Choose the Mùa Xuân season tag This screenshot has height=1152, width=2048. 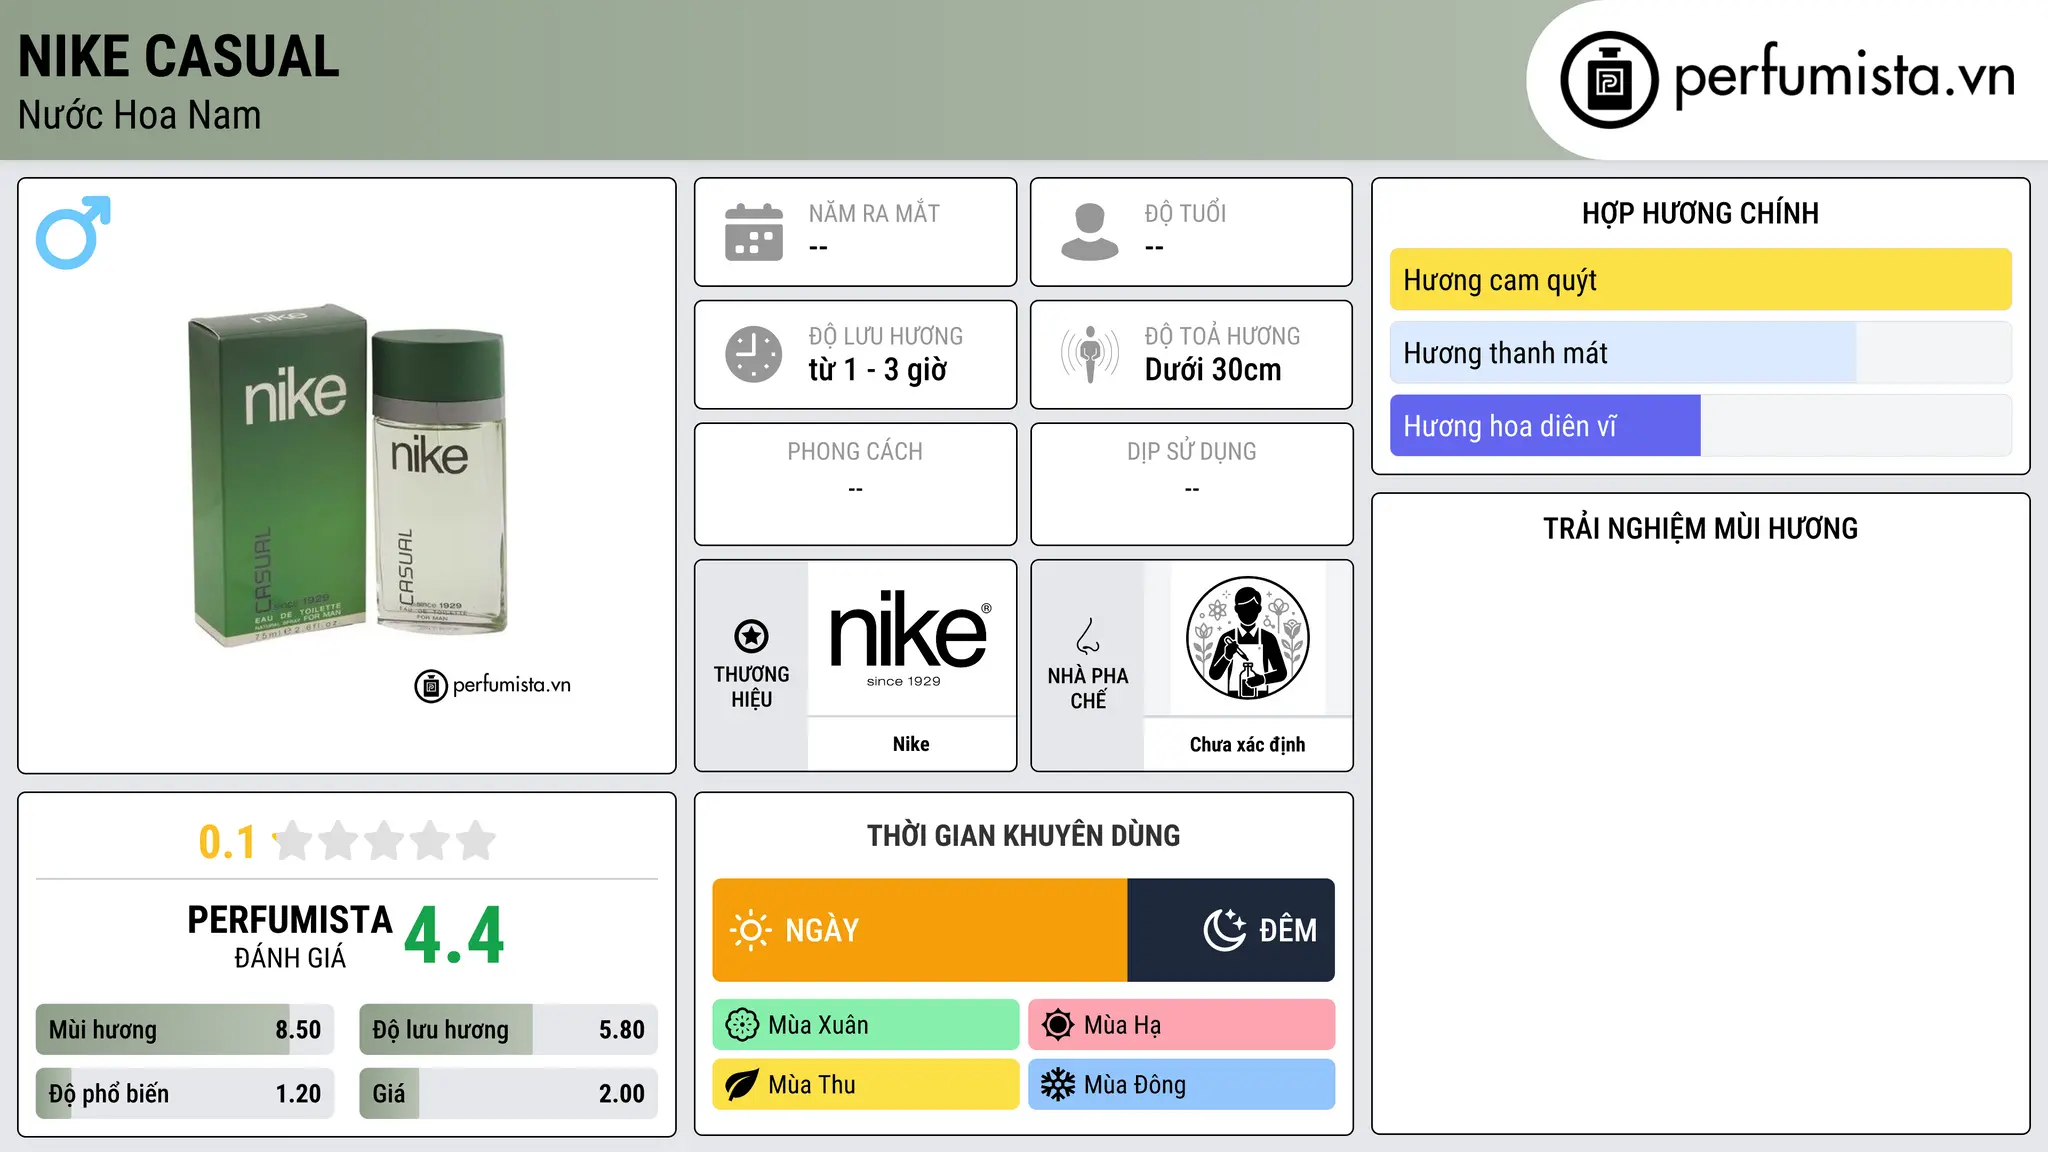pyautogui.click(x=866, y=1025)
